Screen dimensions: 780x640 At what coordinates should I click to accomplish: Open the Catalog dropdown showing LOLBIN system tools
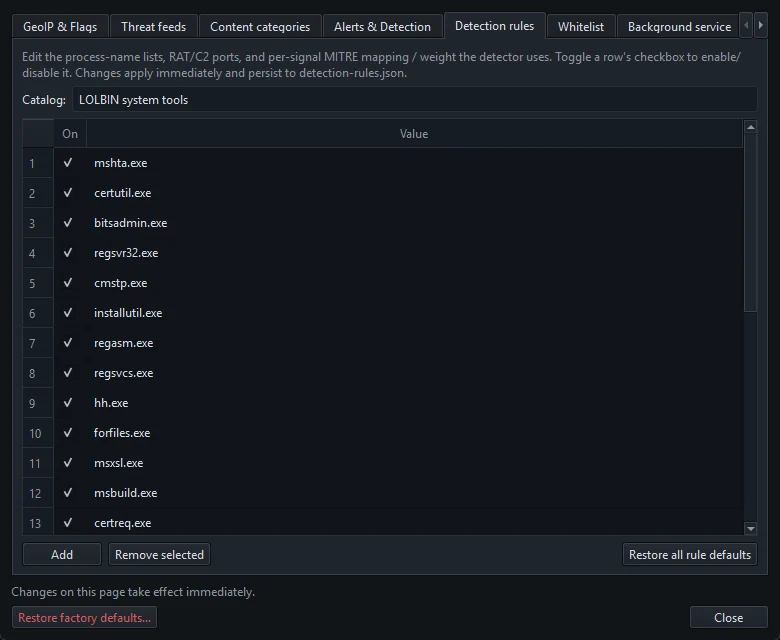pos(415,99)
